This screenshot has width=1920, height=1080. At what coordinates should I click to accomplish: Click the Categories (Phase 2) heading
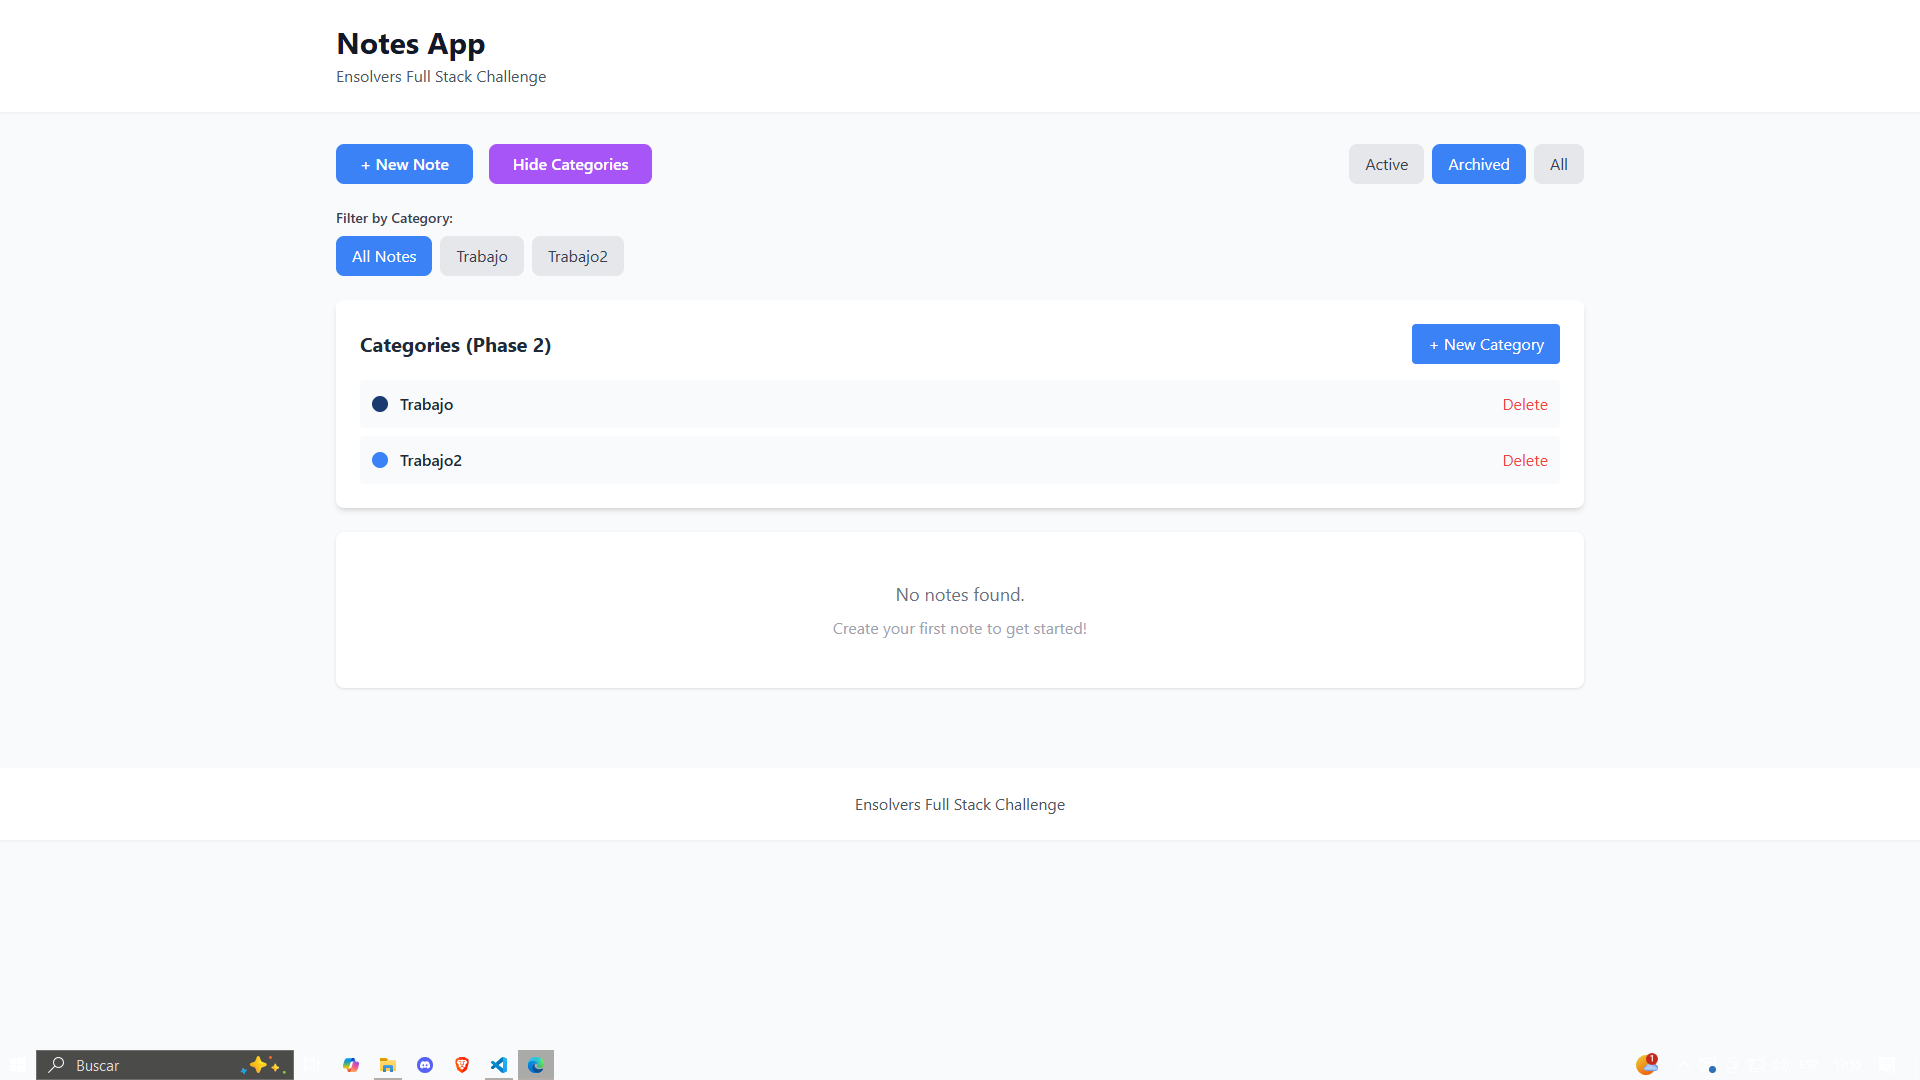(x=455, y=345)
